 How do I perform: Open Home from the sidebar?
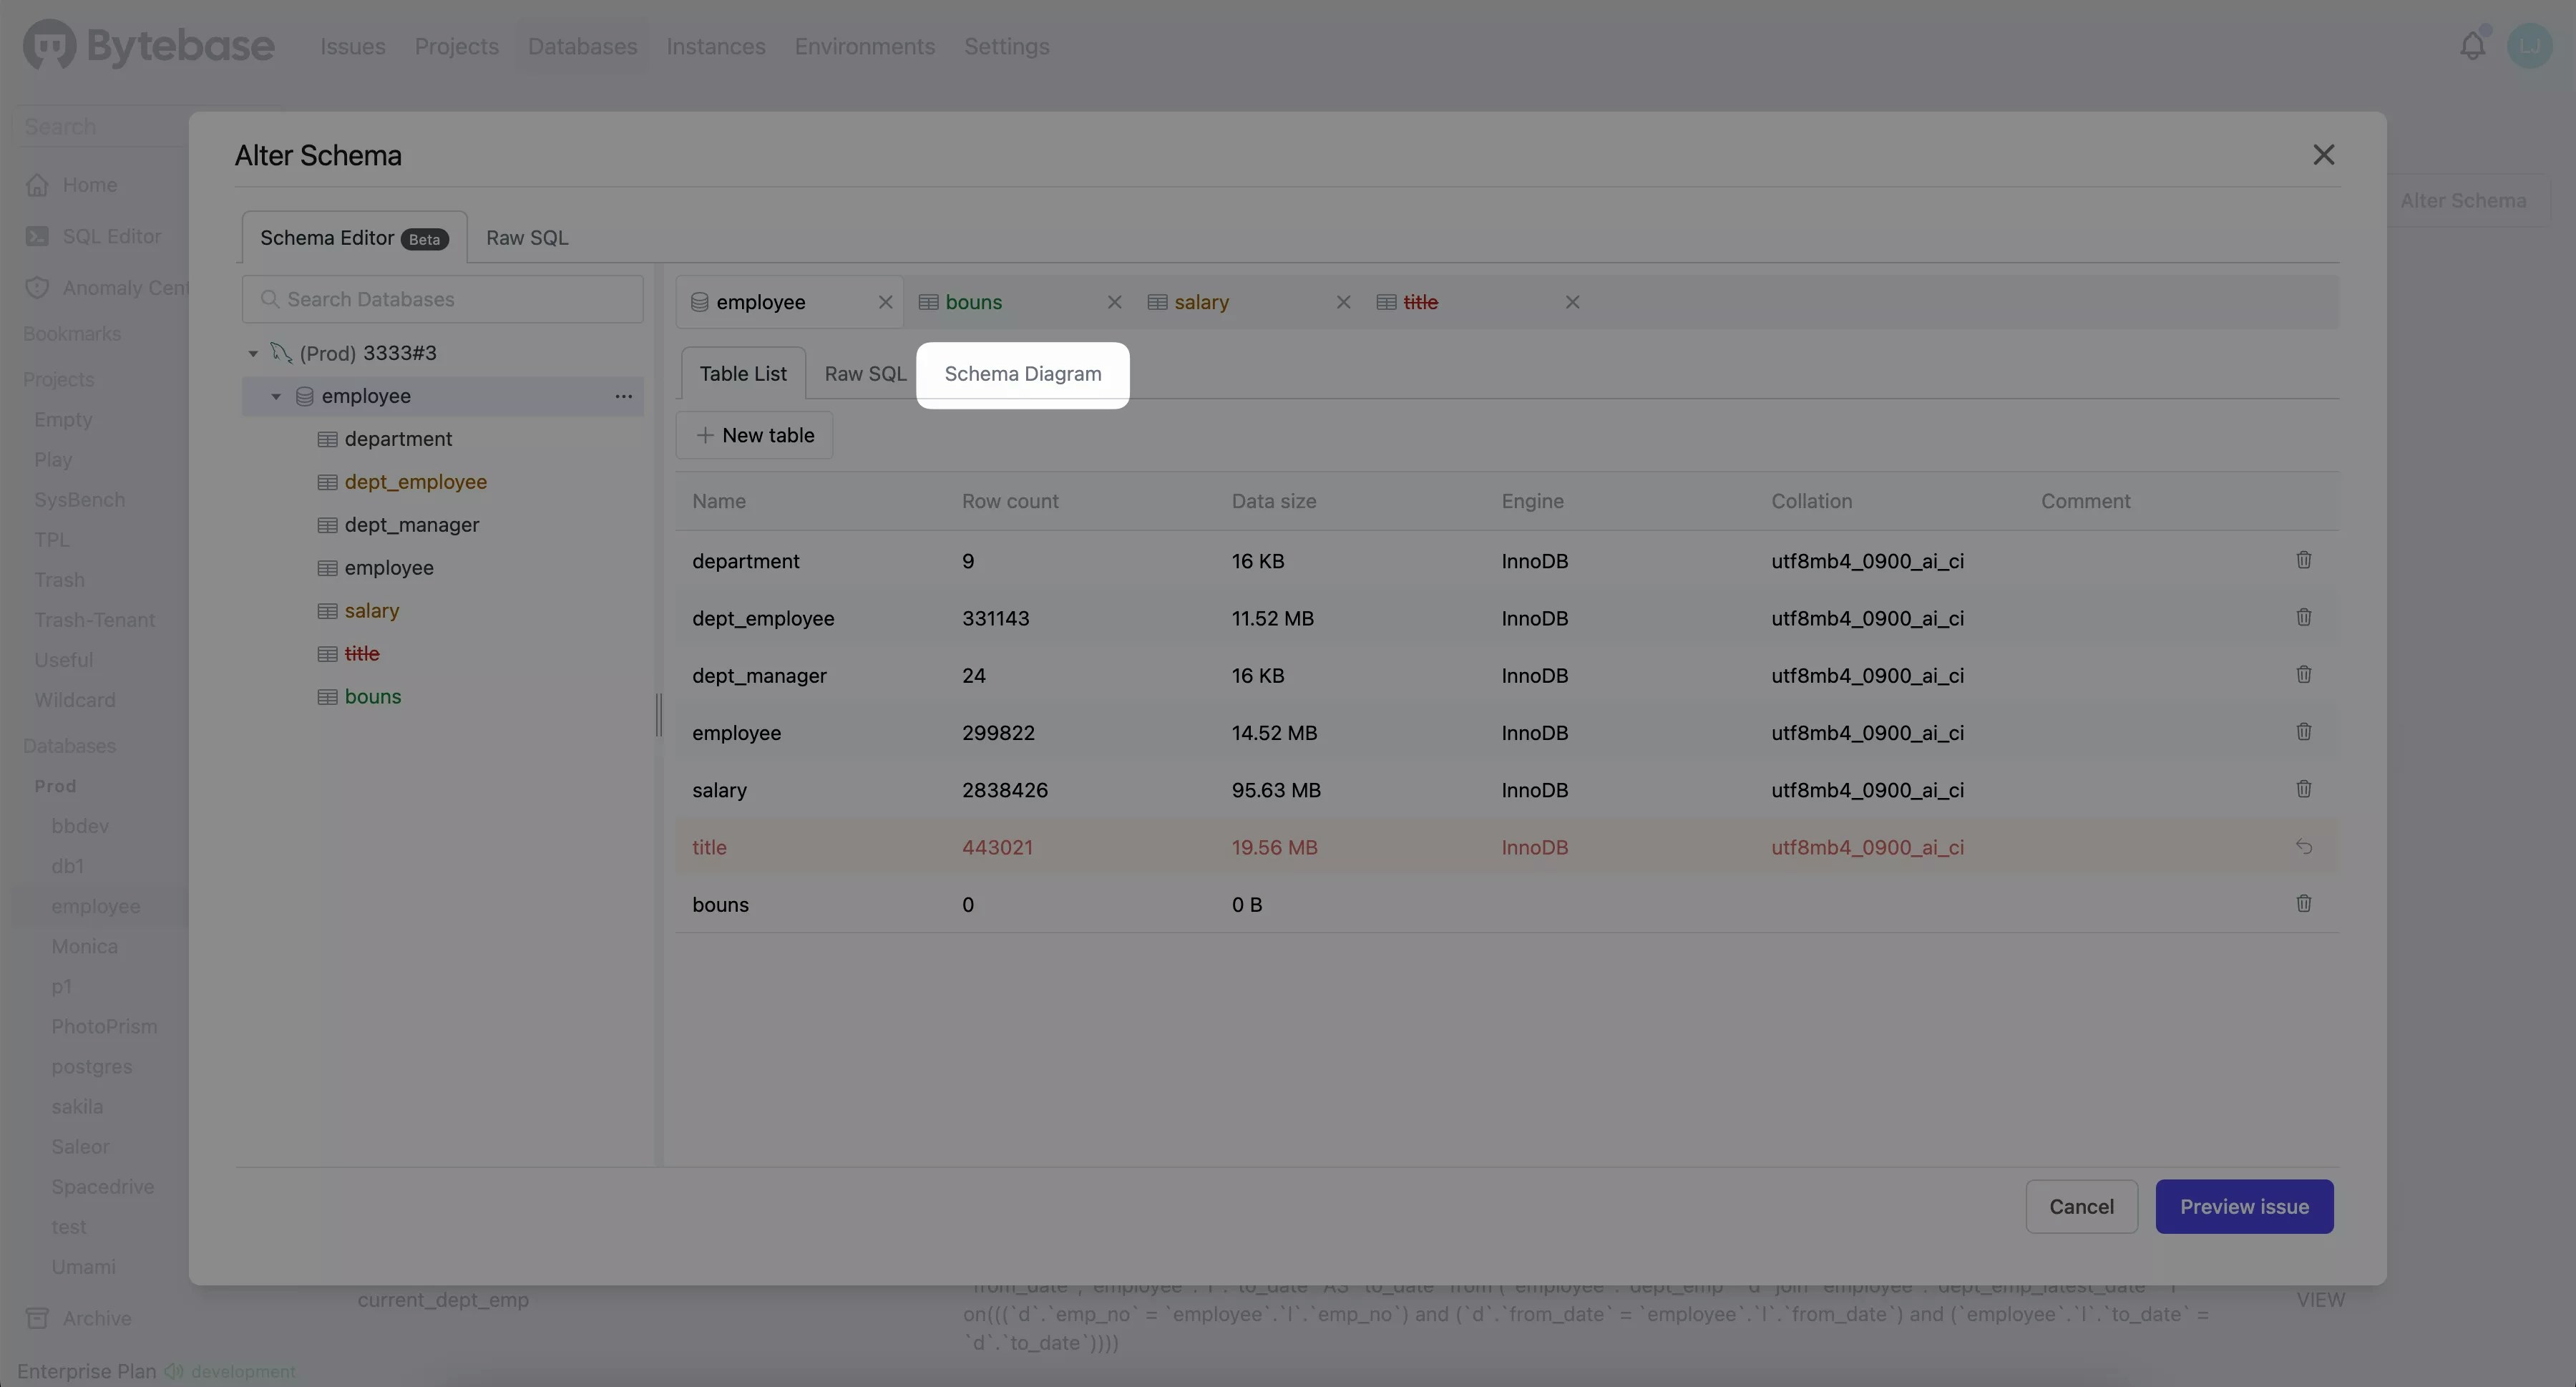coord(88,184)
